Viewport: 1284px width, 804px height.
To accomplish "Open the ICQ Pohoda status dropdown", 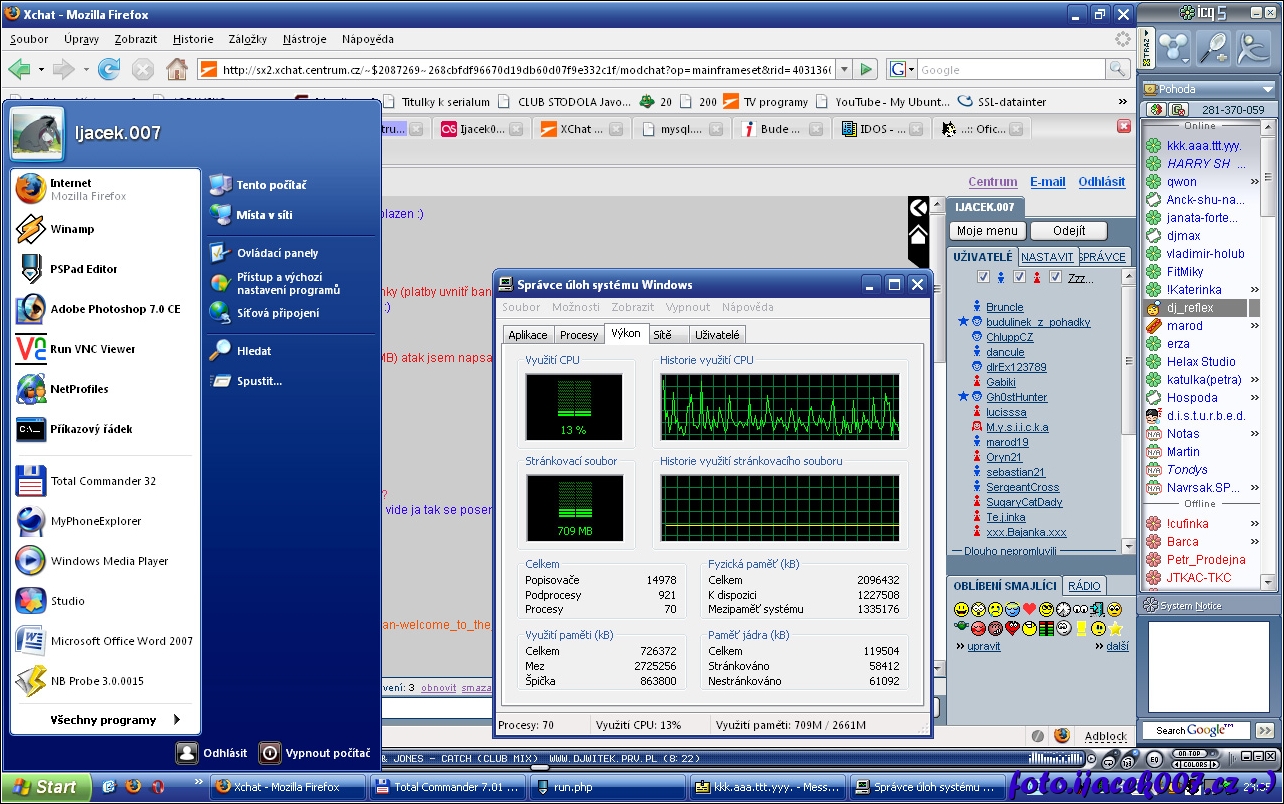I will pyautogui.click(x=1267, y=89).
